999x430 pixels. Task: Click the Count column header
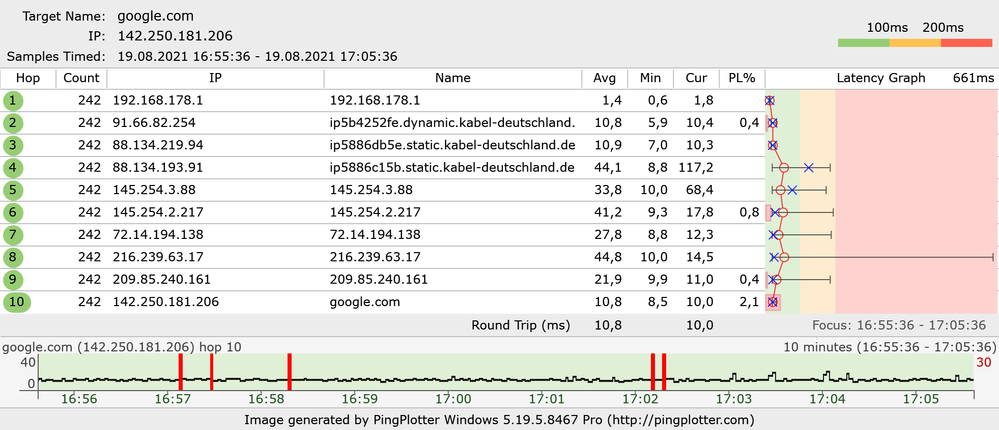pos(82,78)
